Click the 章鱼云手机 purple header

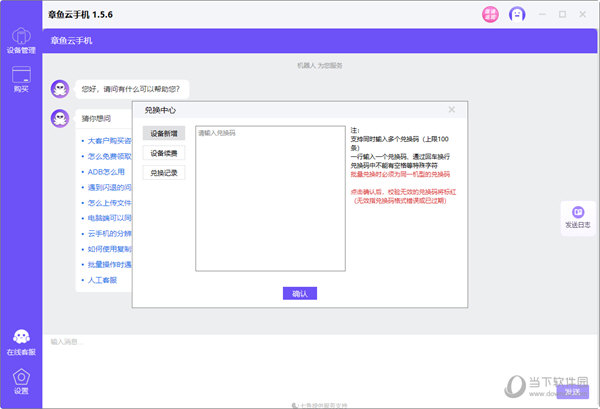tap(320, 41)
